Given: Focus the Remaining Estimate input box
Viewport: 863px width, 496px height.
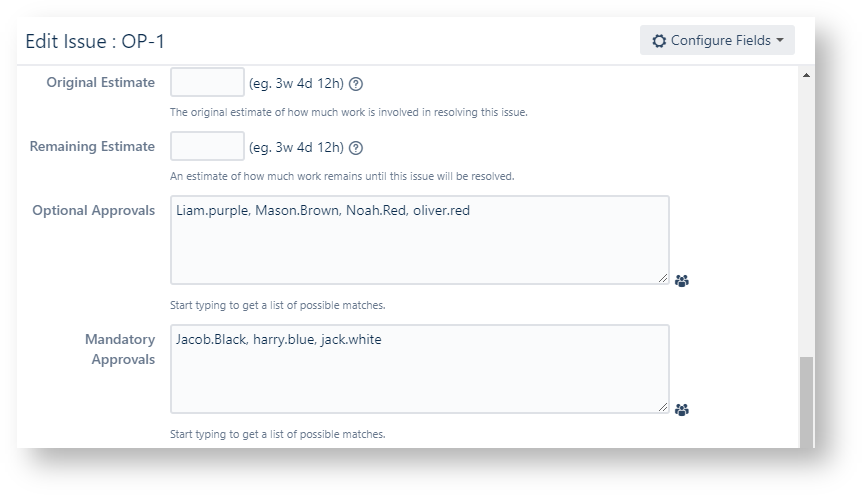Looking at the screenshot, I should [x=207, y=146].
